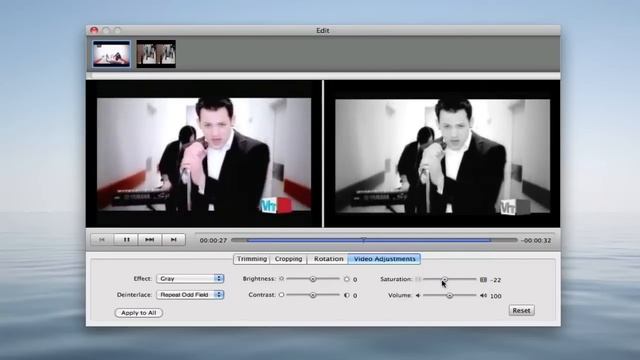This screenshot has width=640, height=360.
Task: Click the elapsed time 00:00:27
Action: [213, 240]
